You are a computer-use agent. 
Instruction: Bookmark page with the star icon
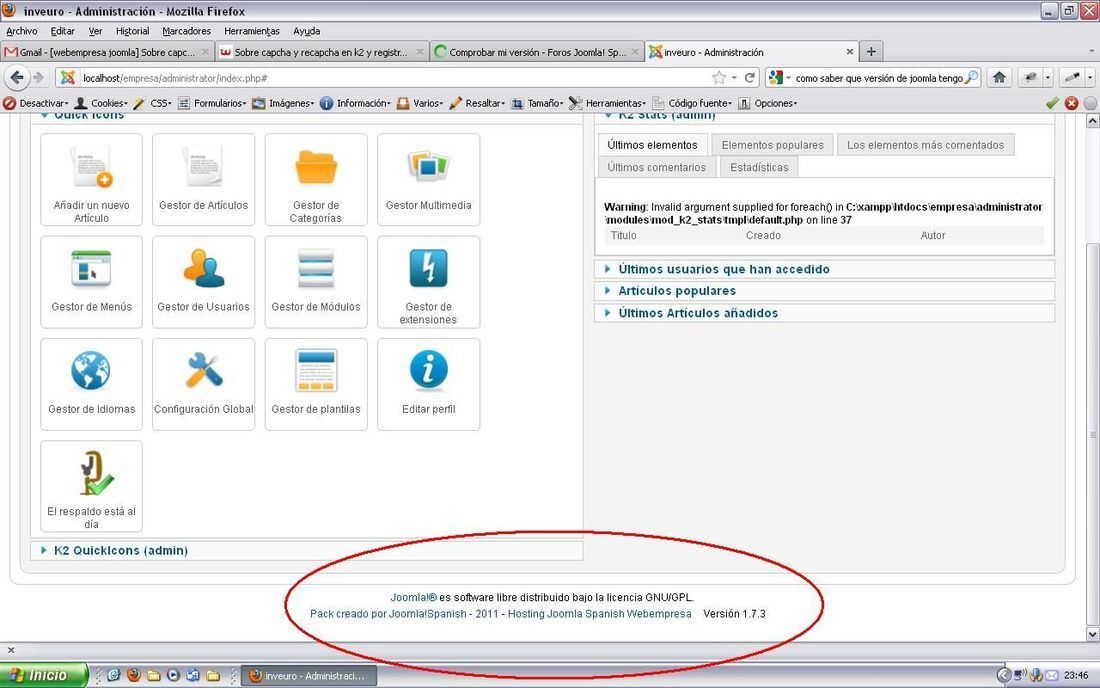[x=719, y=77]
